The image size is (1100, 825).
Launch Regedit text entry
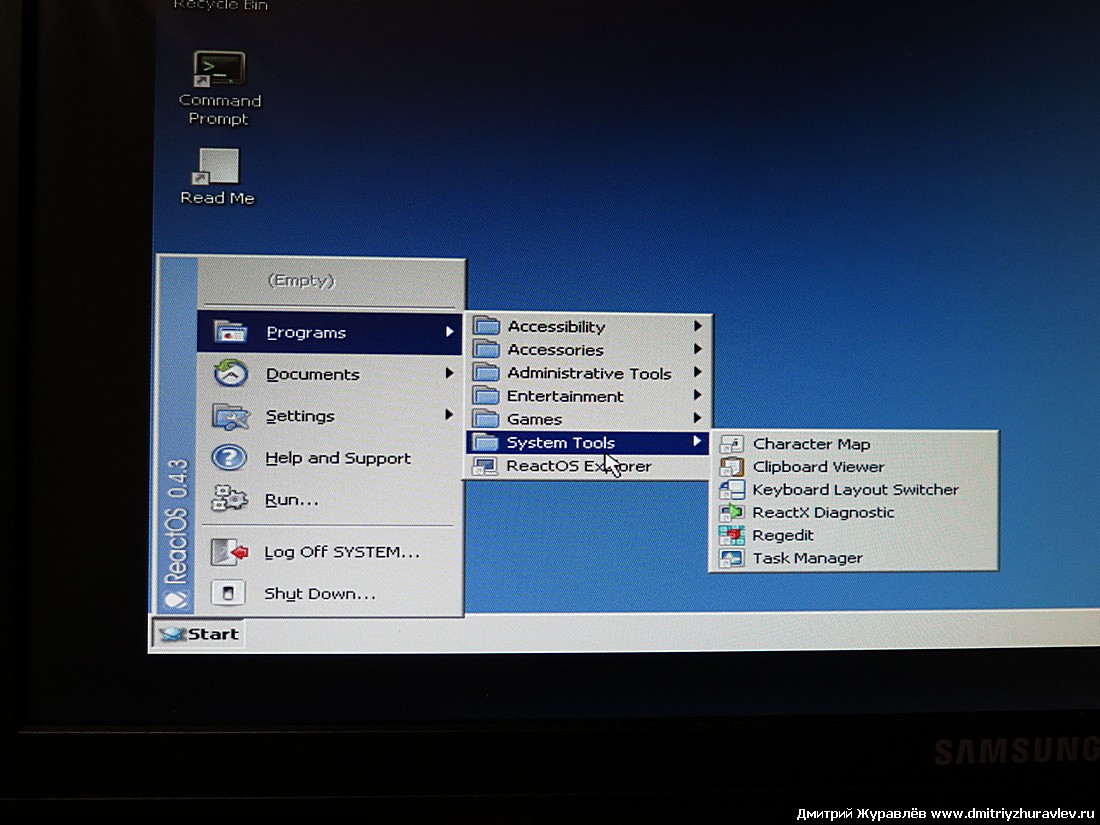coord(783,535)
